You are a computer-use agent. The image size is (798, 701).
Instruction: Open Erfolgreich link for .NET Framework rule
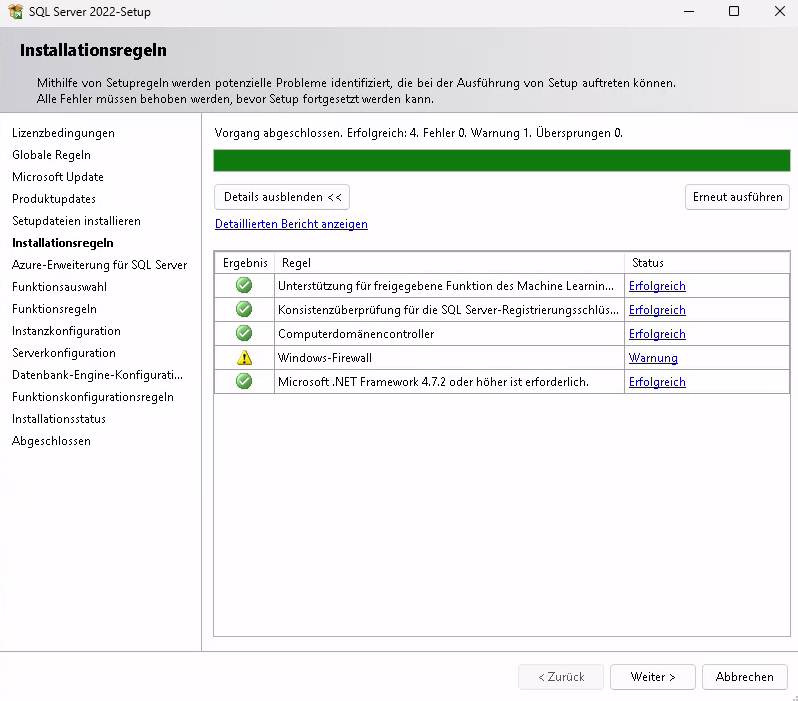coord(657,382)
